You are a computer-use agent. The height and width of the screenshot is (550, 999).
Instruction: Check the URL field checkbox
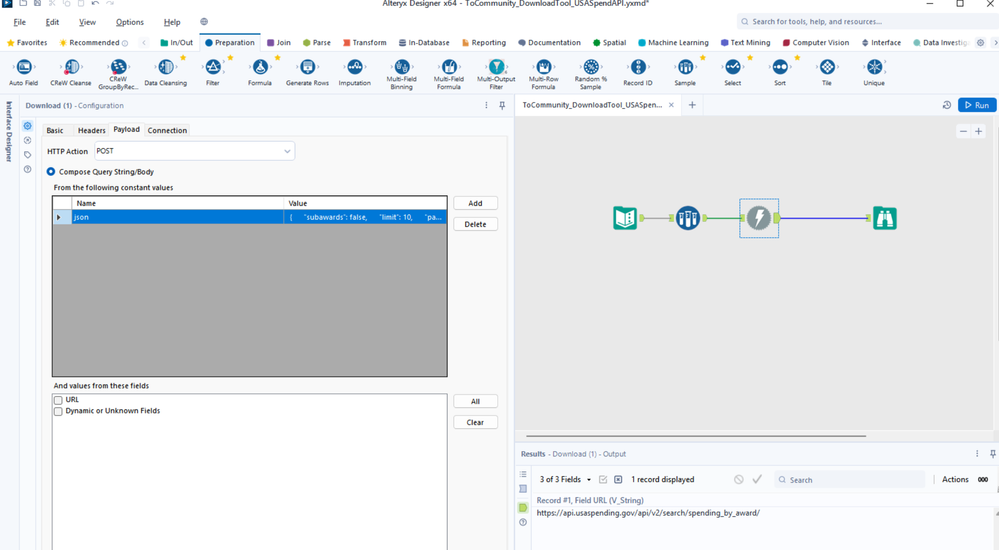58,400
